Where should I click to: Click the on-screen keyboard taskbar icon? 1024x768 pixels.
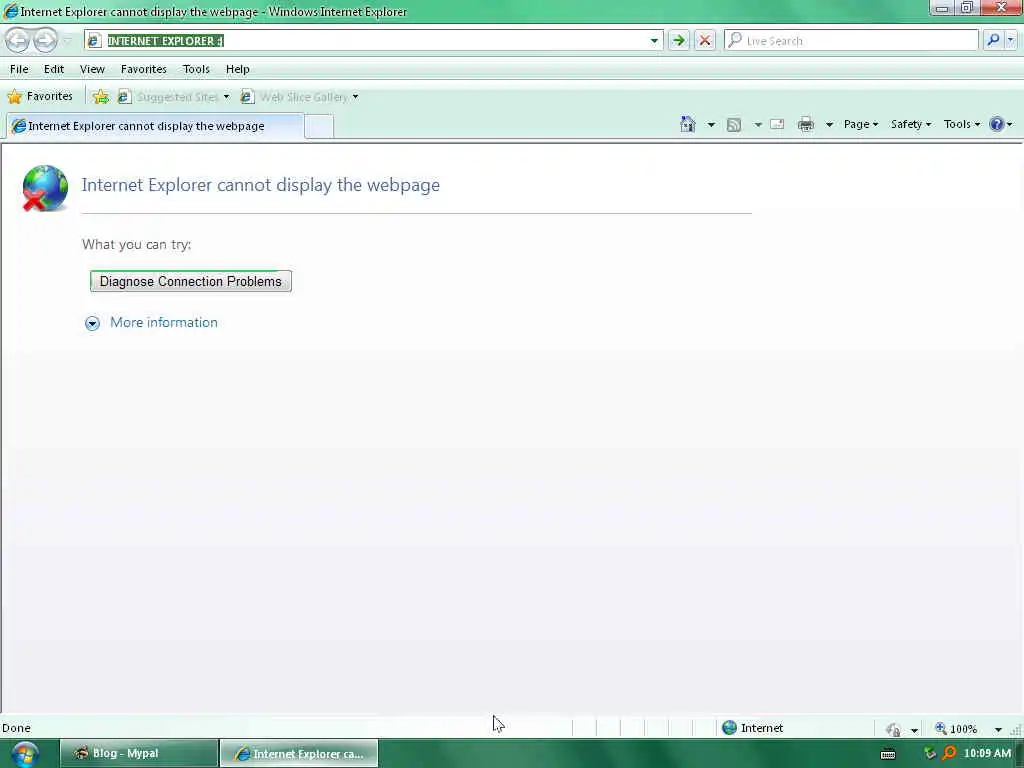tap(888, 754)
